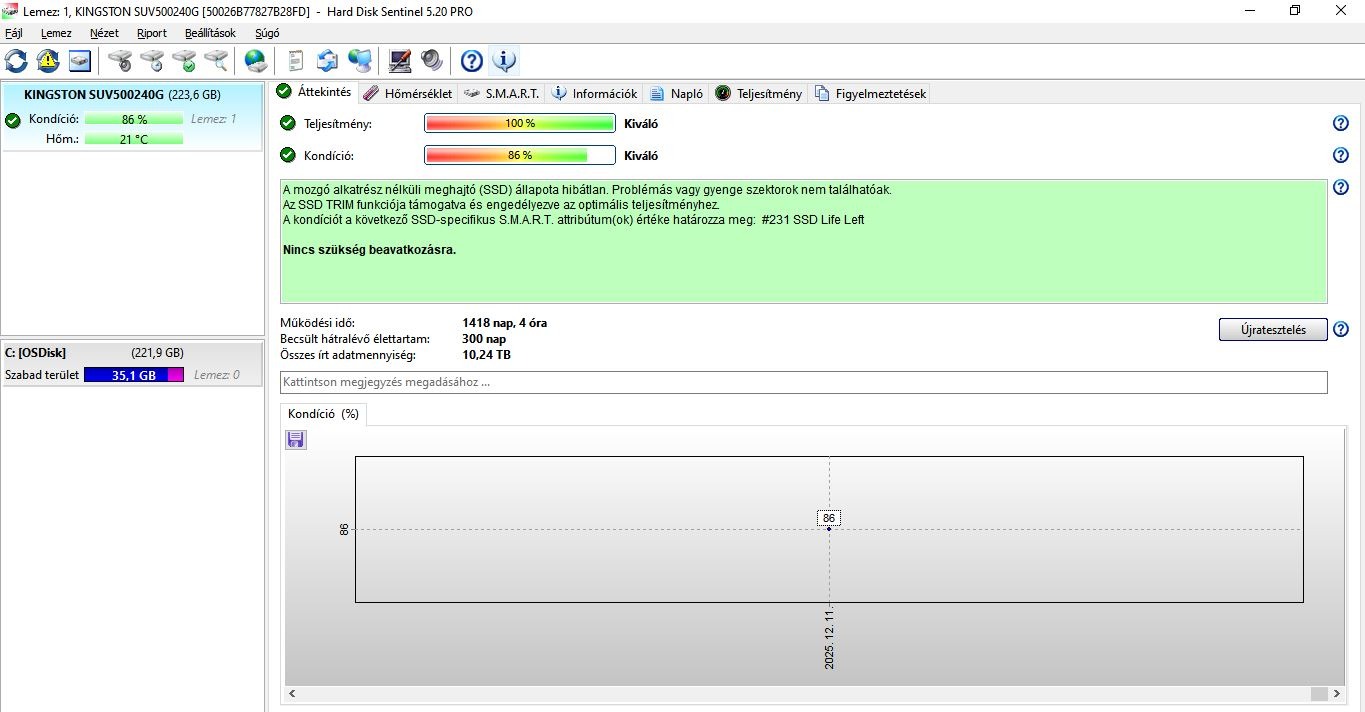Click the 300 nap remaining lifetime value
Viewport: 1365px width, 712px height.
point(484,339)
